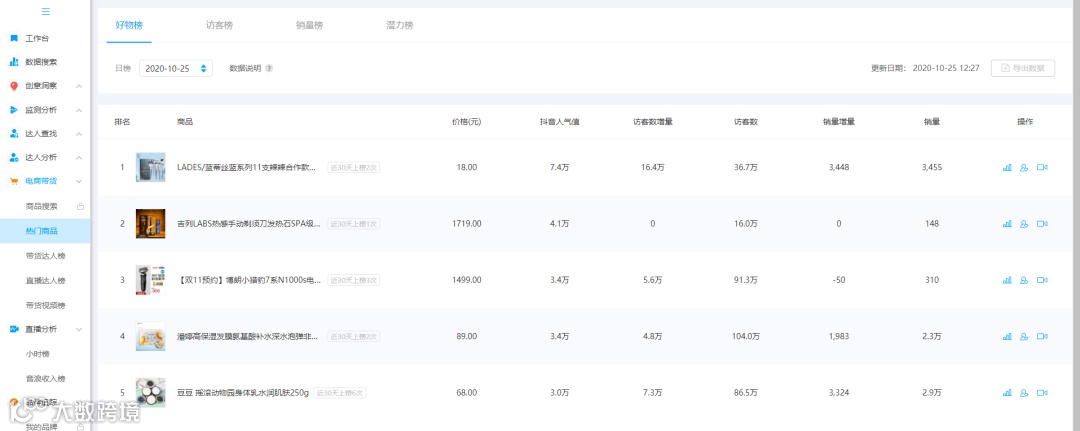Image resolution: width=1080 pixels, height=431 pixels.
Task: Open influencer icon for 博朗小猎豹 product row
Action: coord(1024,280)
